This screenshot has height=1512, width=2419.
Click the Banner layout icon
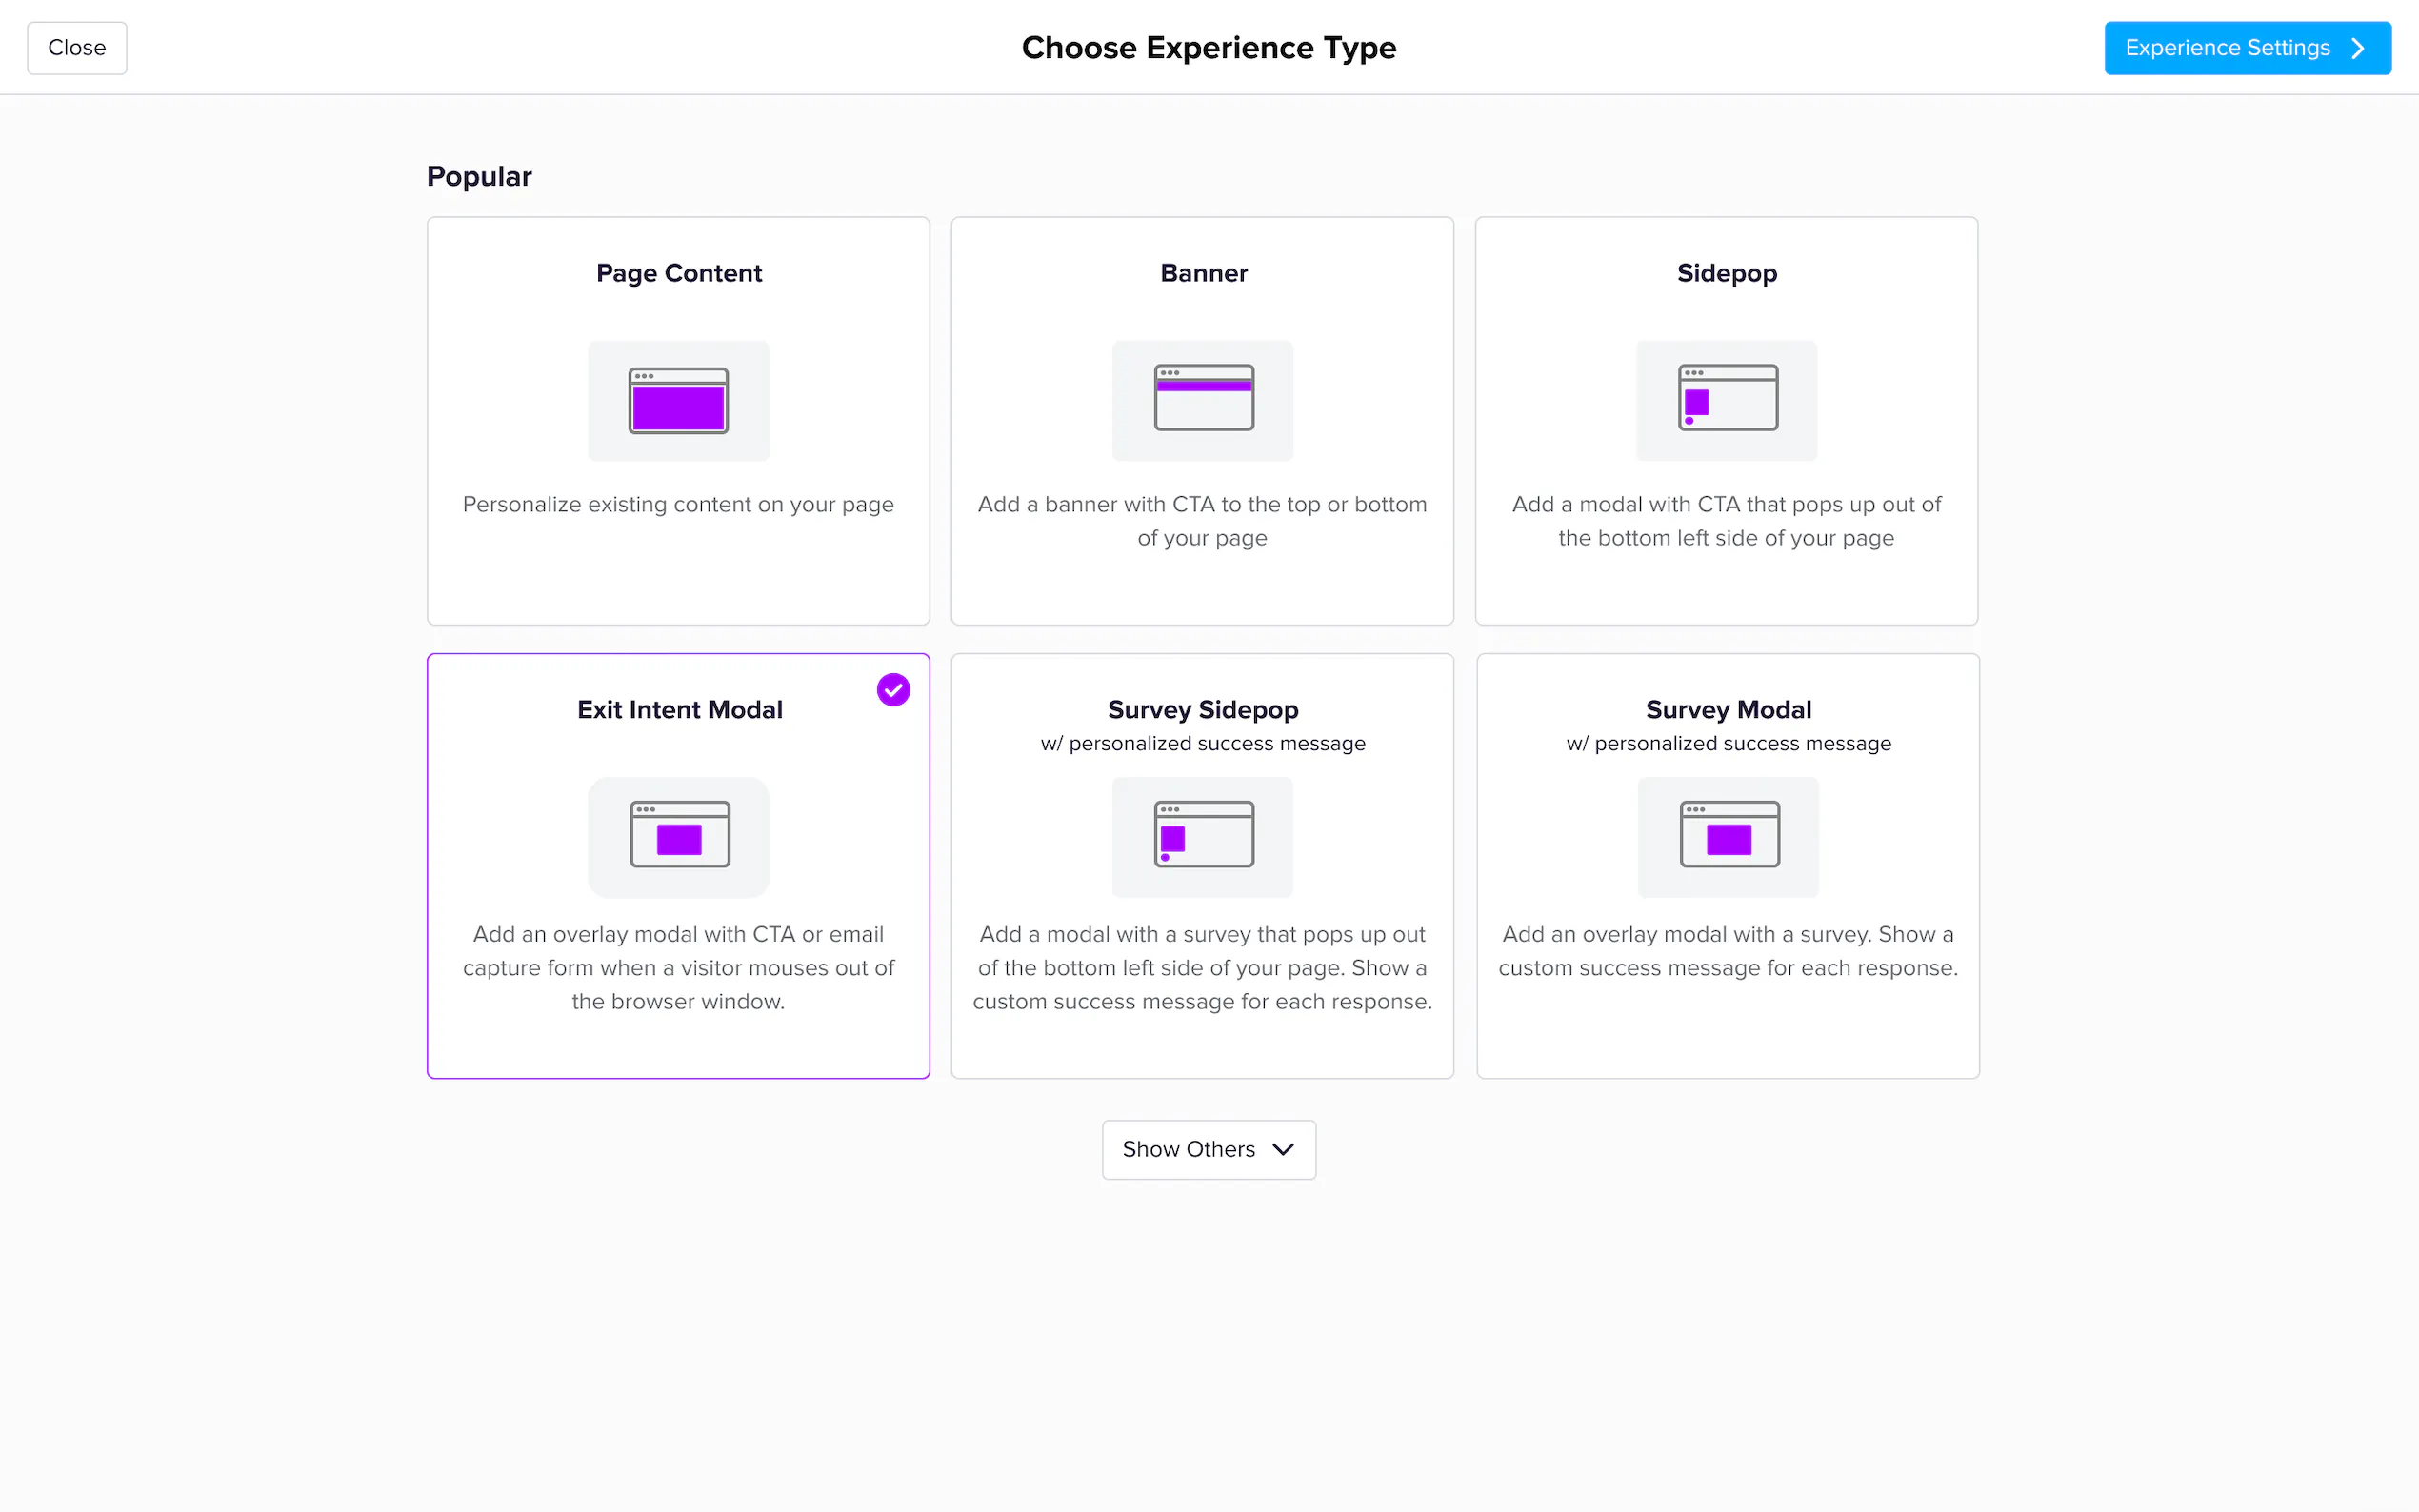click(1203, 398)
